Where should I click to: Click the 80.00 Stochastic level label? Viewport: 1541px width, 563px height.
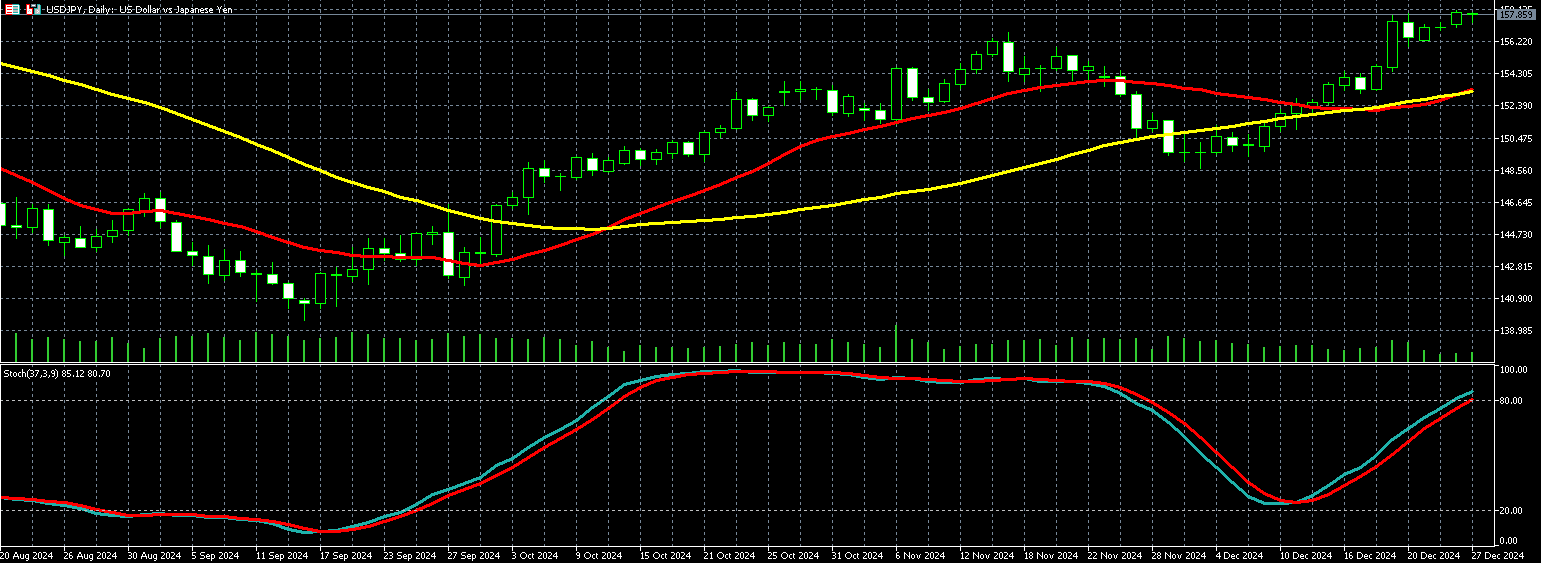(x=1512, y=401)
